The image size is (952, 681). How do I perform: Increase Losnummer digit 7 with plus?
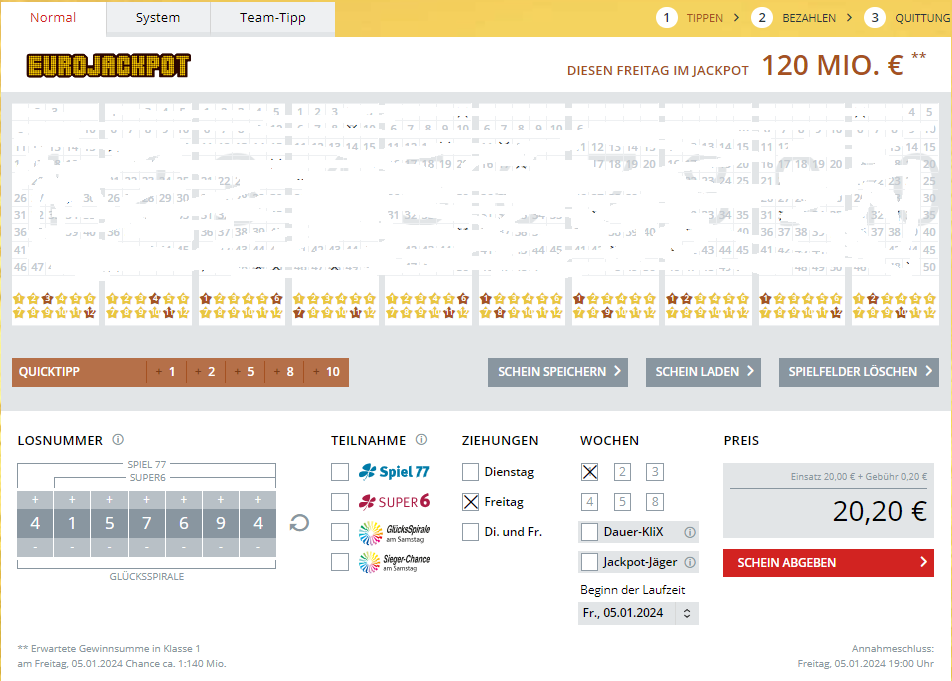click(x=146, y=500)
